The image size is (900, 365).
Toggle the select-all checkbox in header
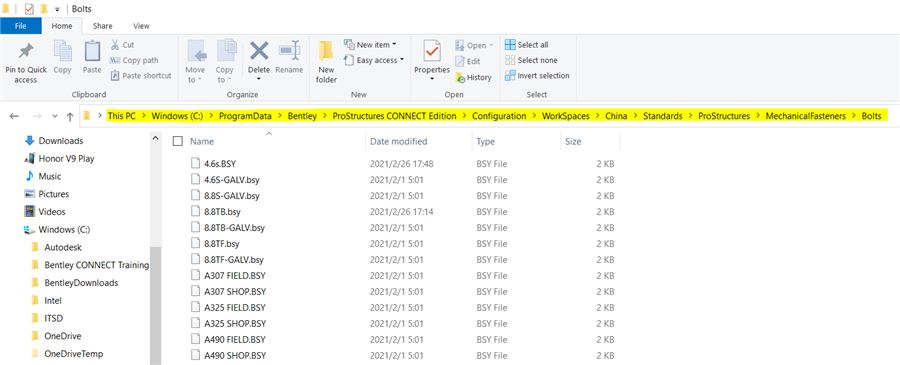pyautogui.click(x=178, y=141)
